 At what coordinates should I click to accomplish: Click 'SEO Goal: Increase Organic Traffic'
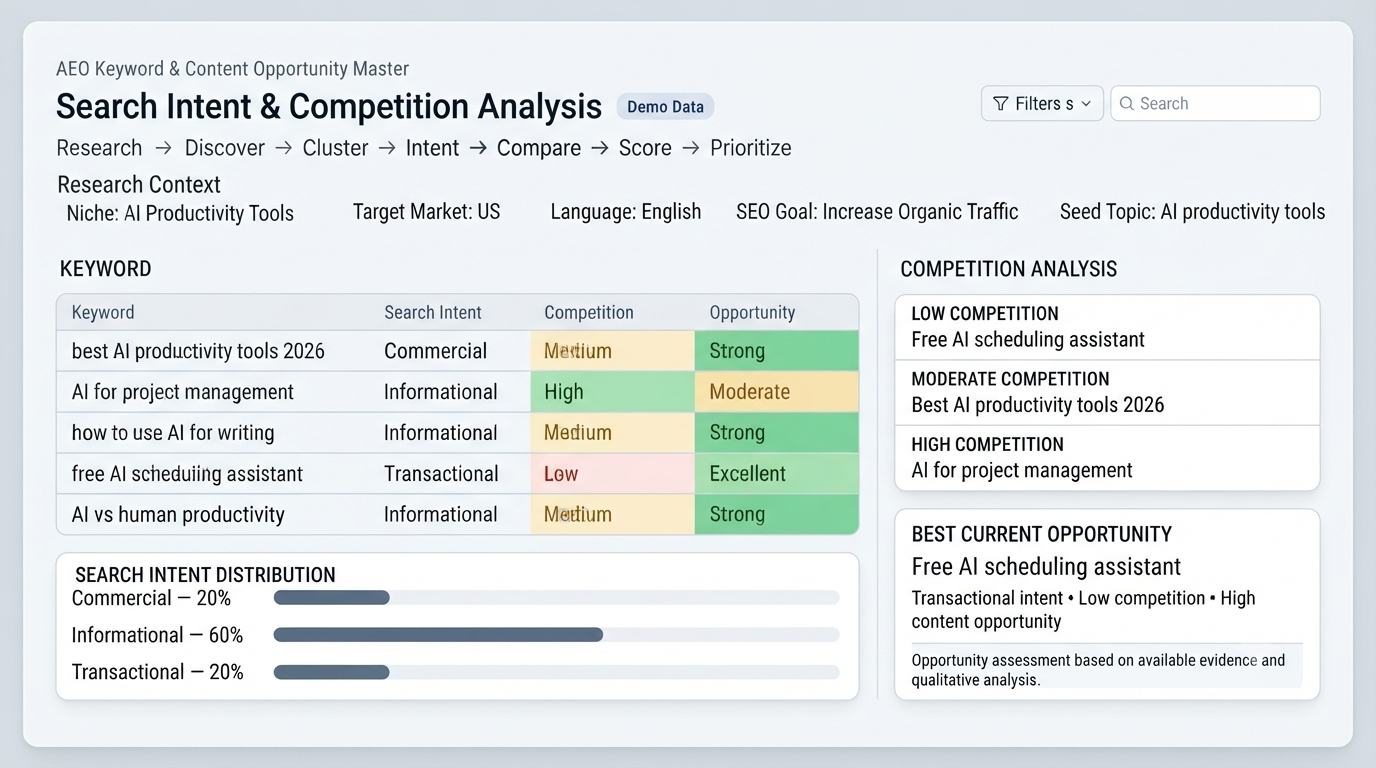coord(877,212)
